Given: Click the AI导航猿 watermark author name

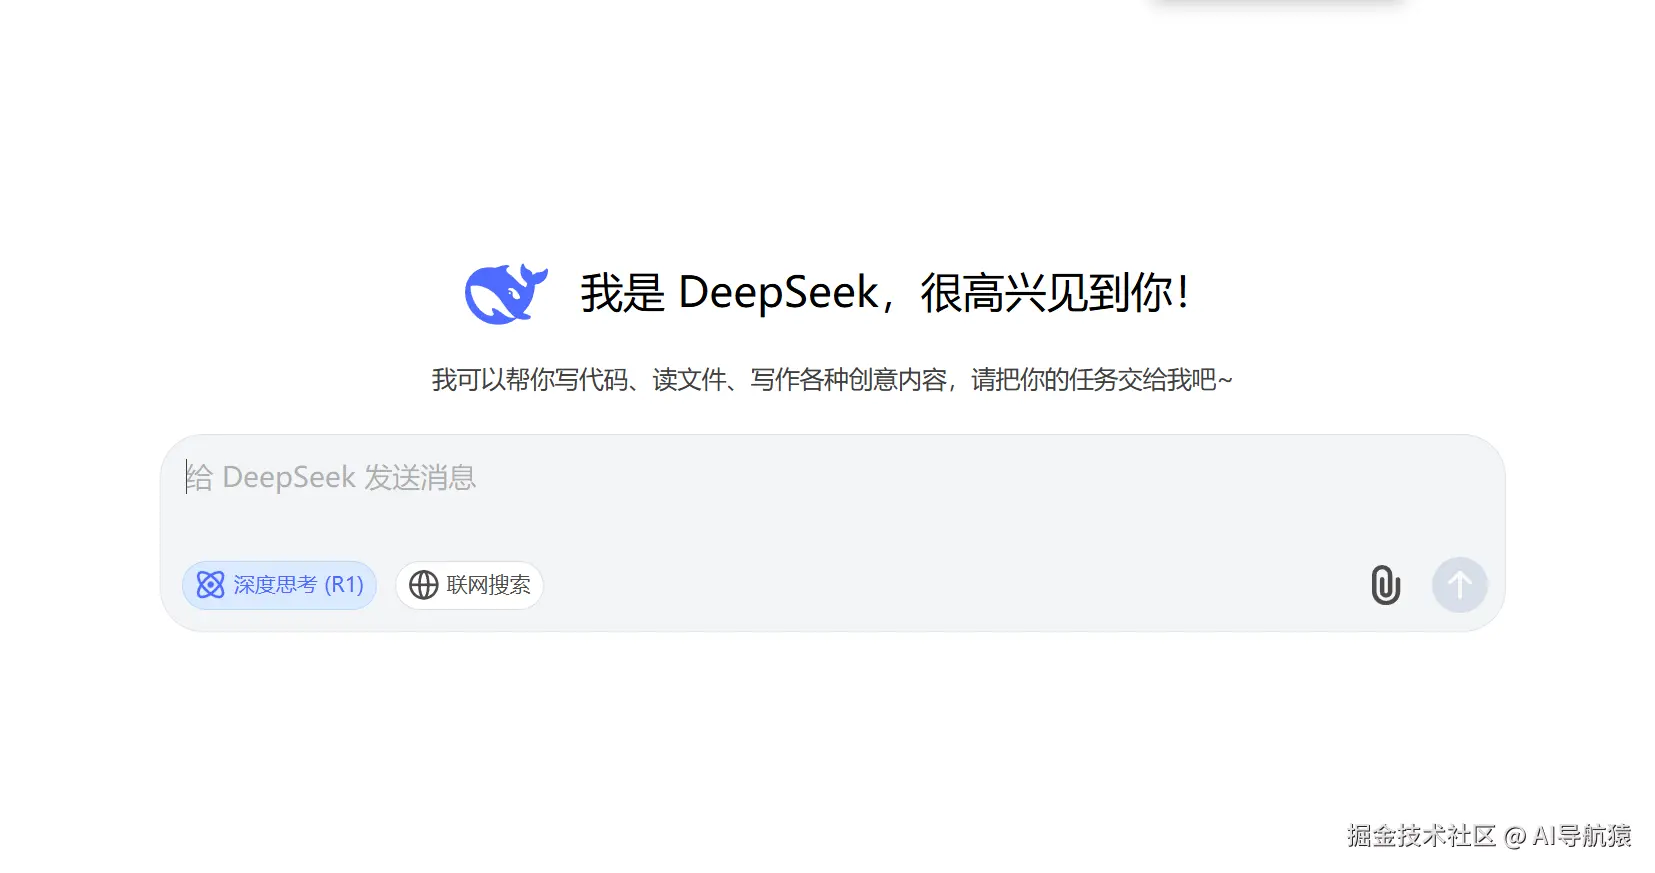Looking at the screenshot, I should click(1581, 836).
